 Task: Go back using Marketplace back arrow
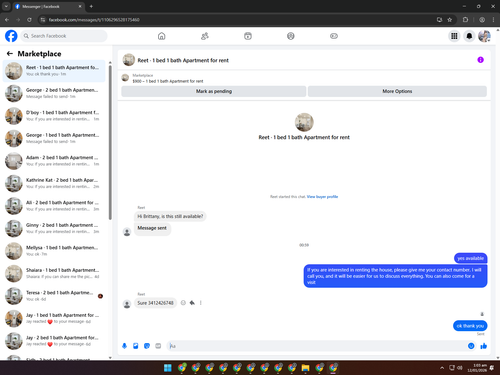click(10, 54)
